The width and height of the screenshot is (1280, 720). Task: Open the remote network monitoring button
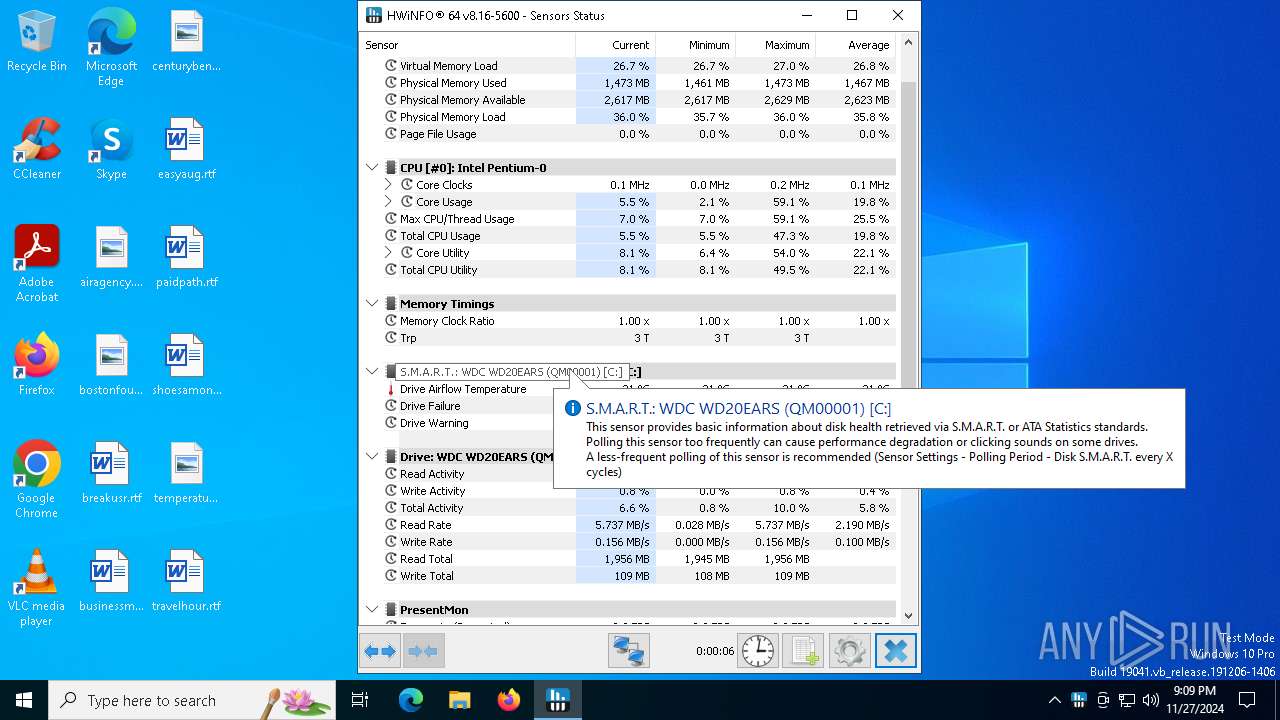[629, 651]
